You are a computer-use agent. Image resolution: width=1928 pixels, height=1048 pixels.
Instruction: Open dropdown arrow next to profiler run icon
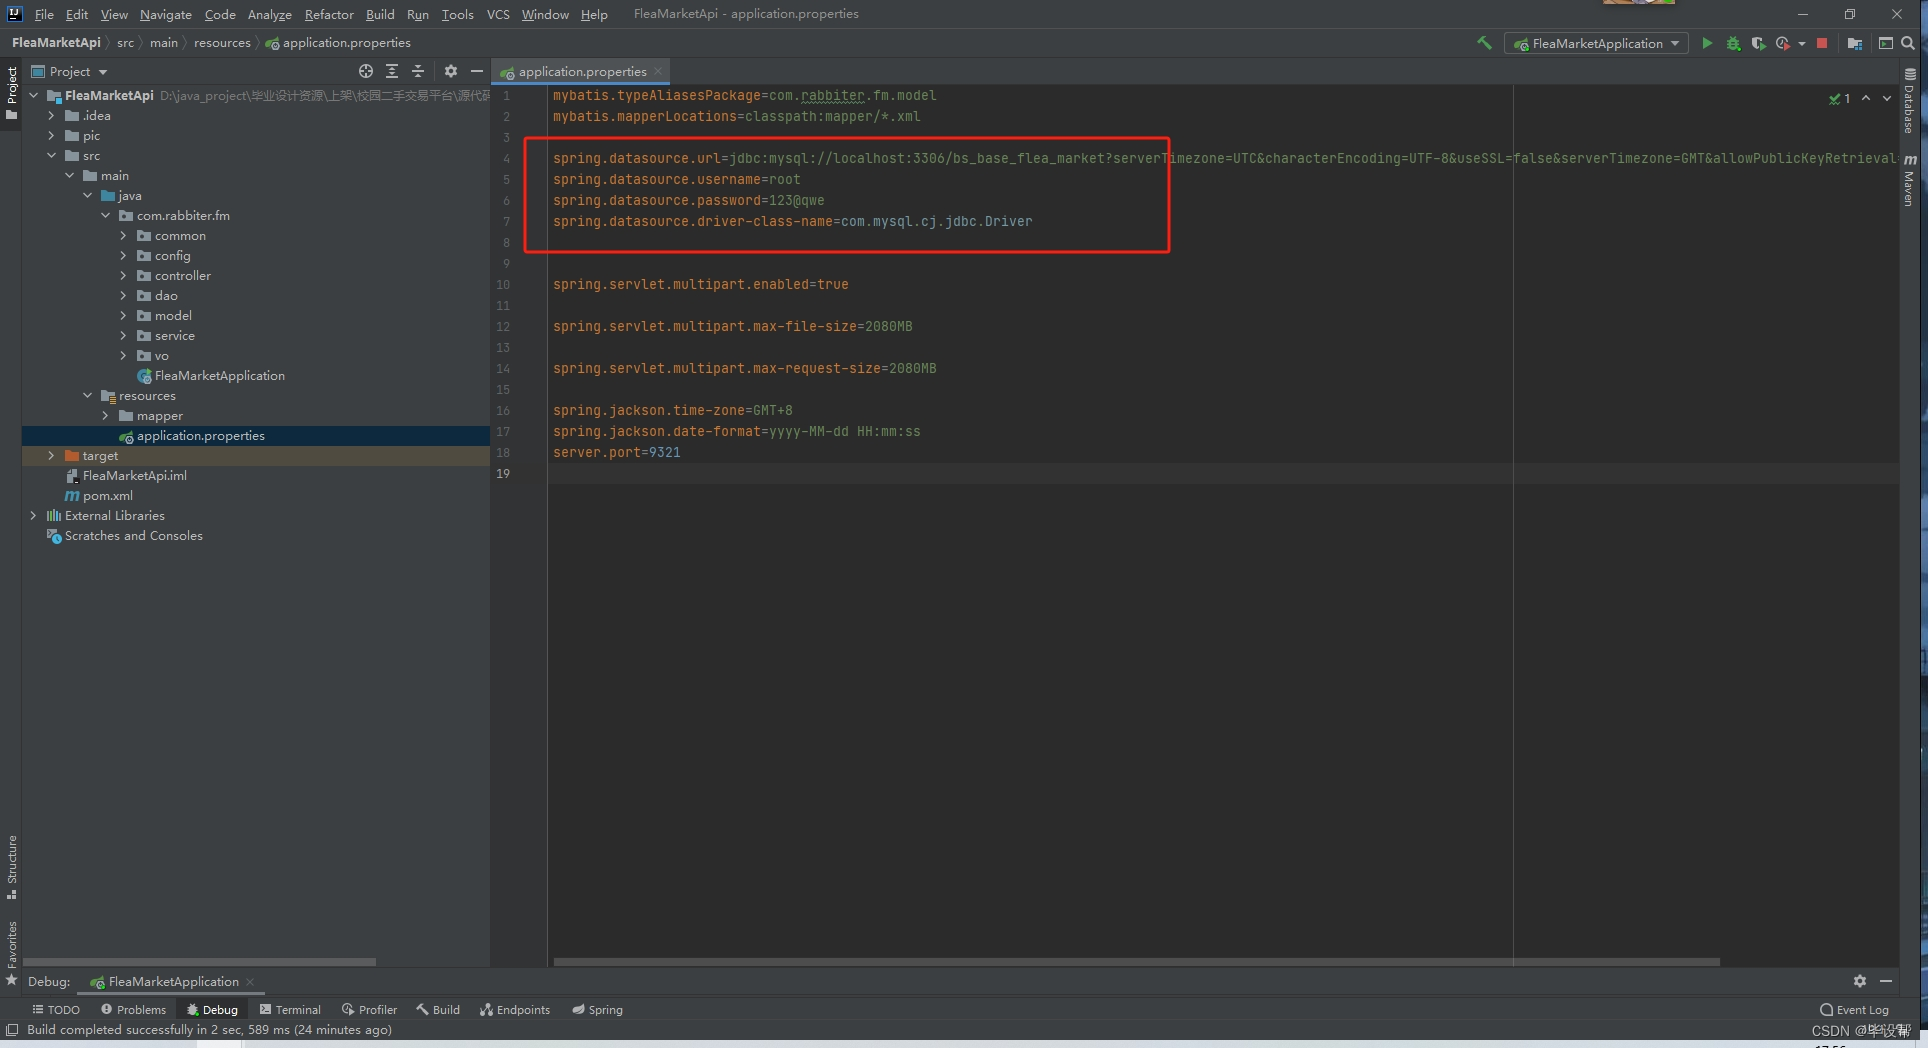[1801, 43]
